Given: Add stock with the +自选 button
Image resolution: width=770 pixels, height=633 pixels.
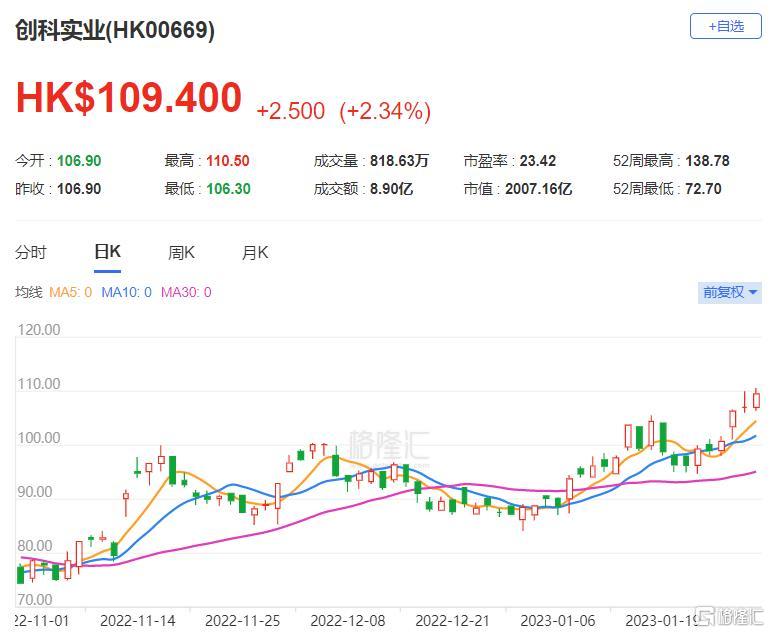Looking at the screenshot, I should click(725, 26).
